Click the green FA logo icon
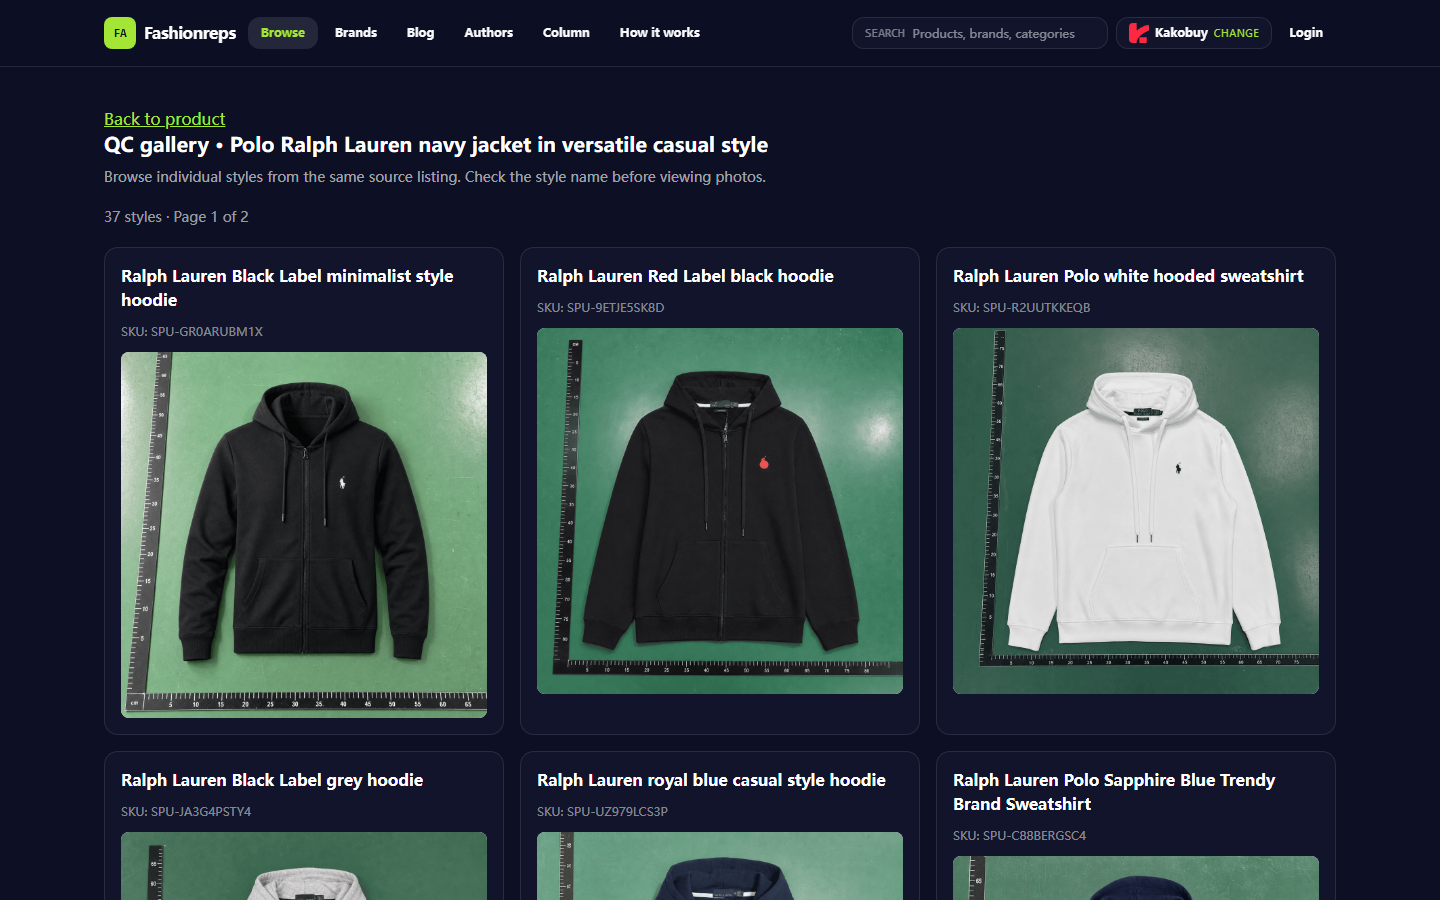The height and width of the screenshot is (900, 1440). tap(120, 33)
